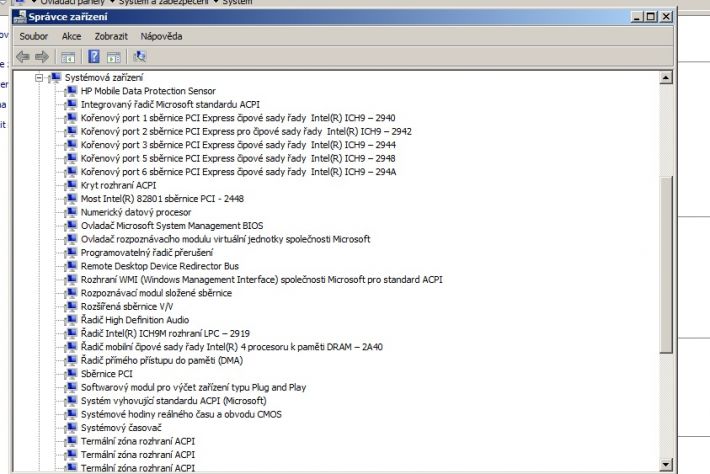Click the vertical scrollbar thumb

[666, 264]
